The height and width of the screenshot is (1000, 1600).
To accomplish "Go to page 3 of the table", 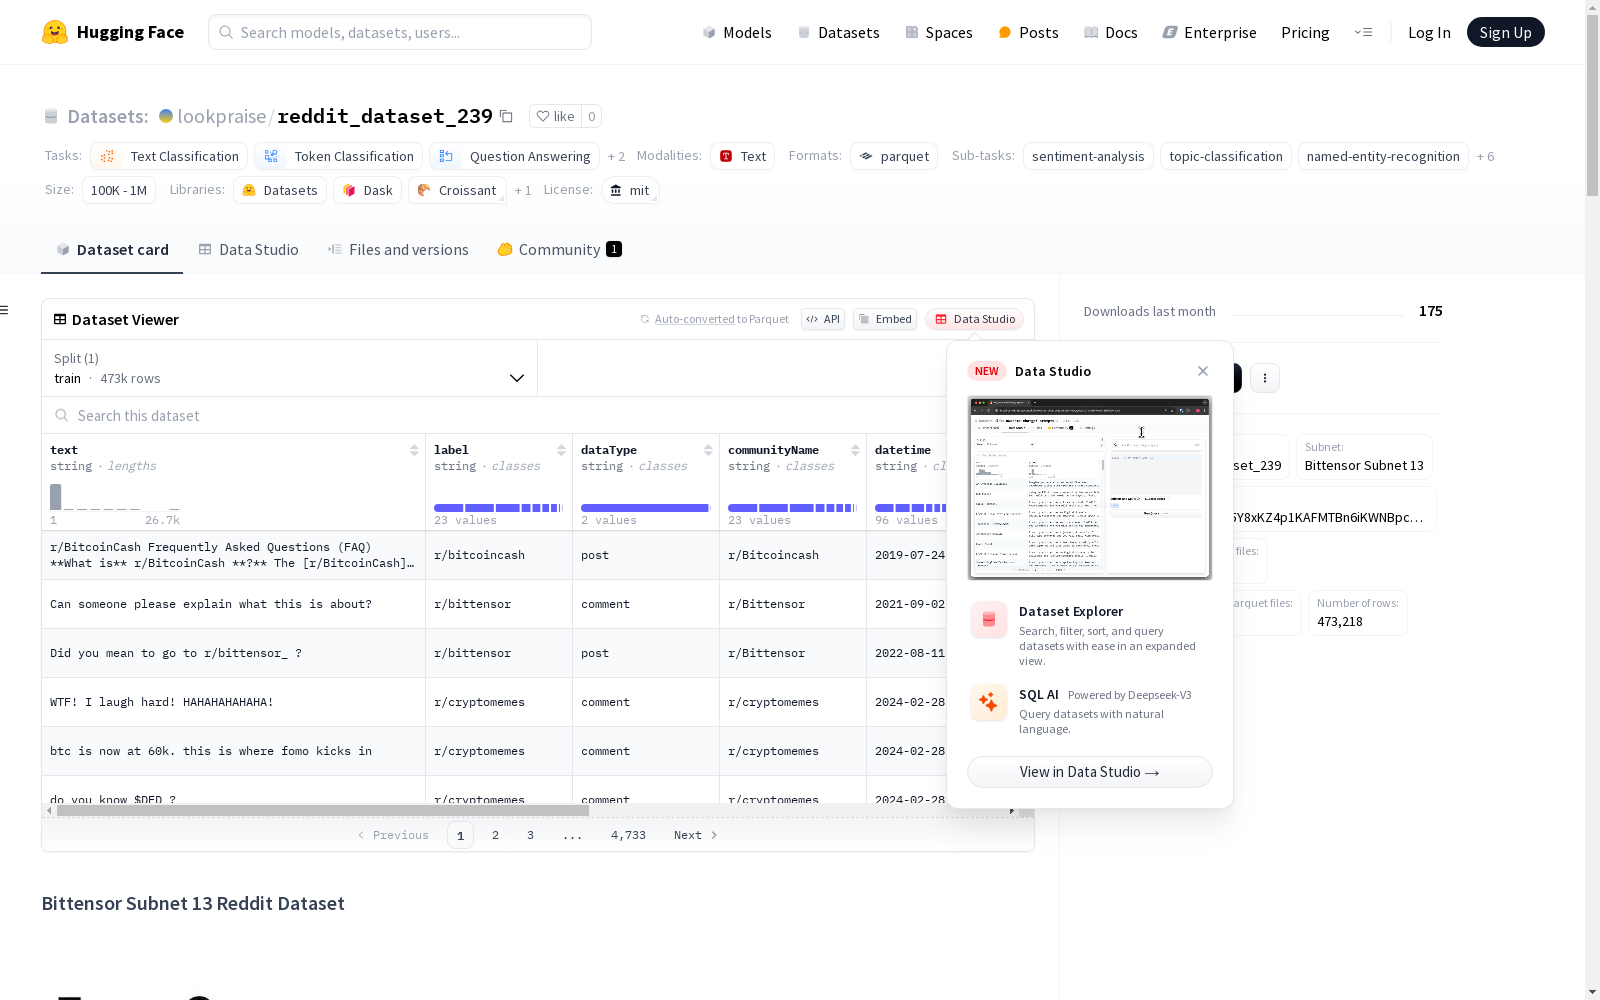I will 530,835.
